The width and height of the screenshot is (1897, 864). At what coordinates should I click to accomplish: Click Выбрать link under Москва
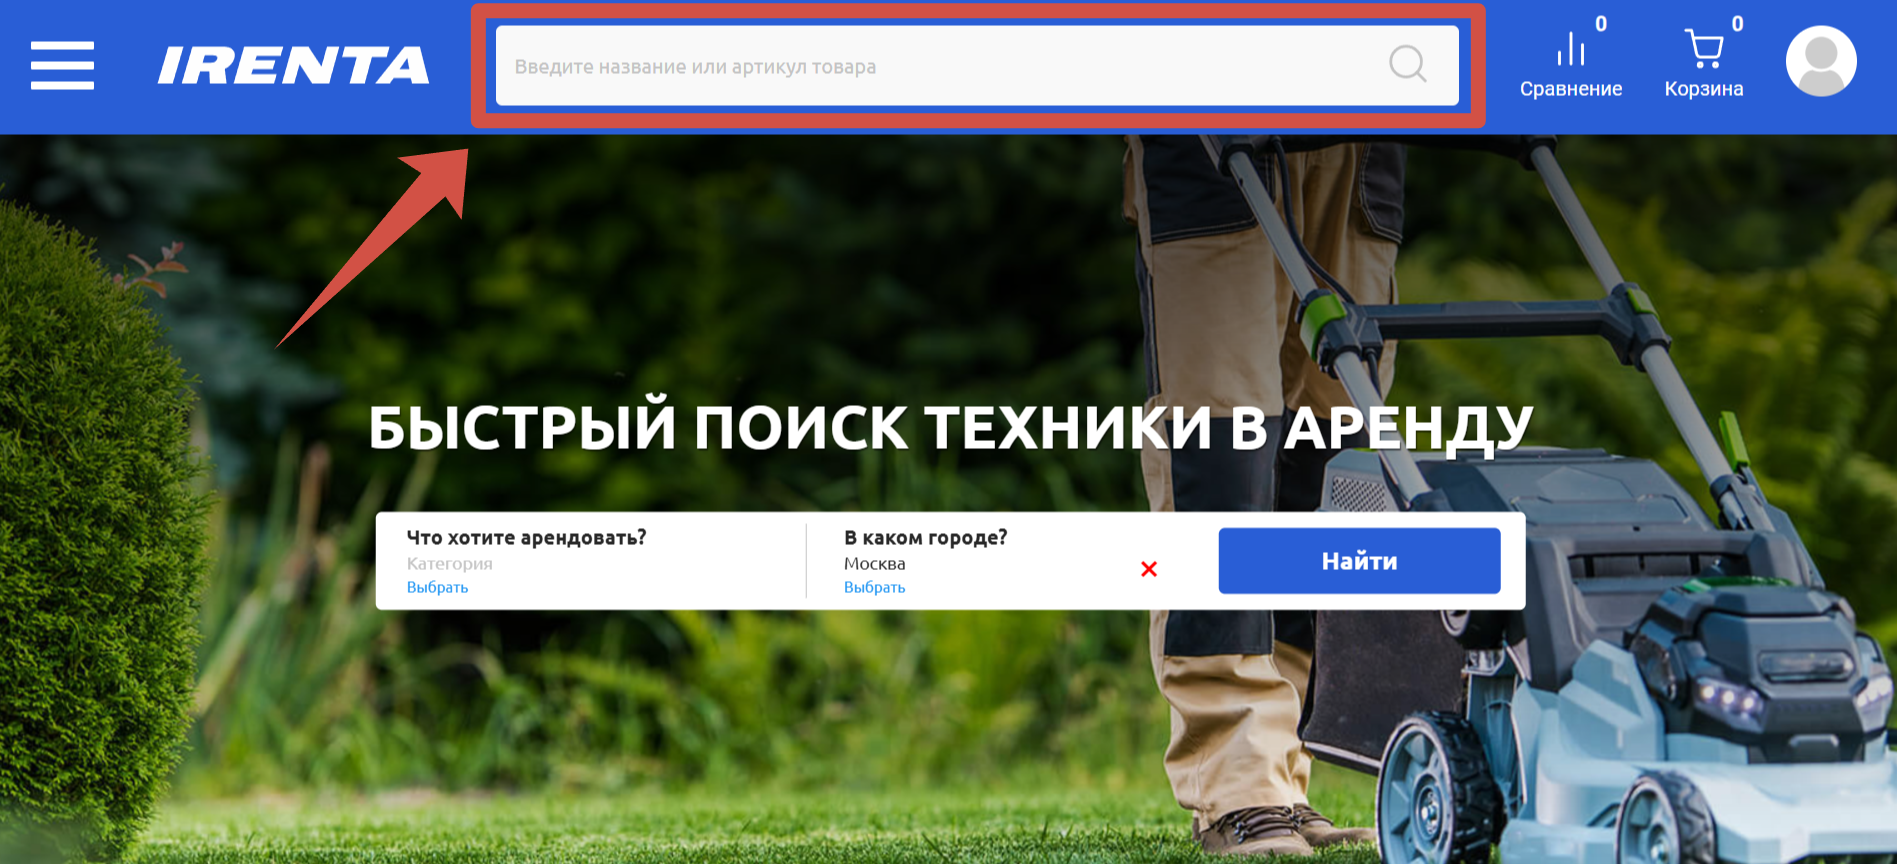point(874,588)
